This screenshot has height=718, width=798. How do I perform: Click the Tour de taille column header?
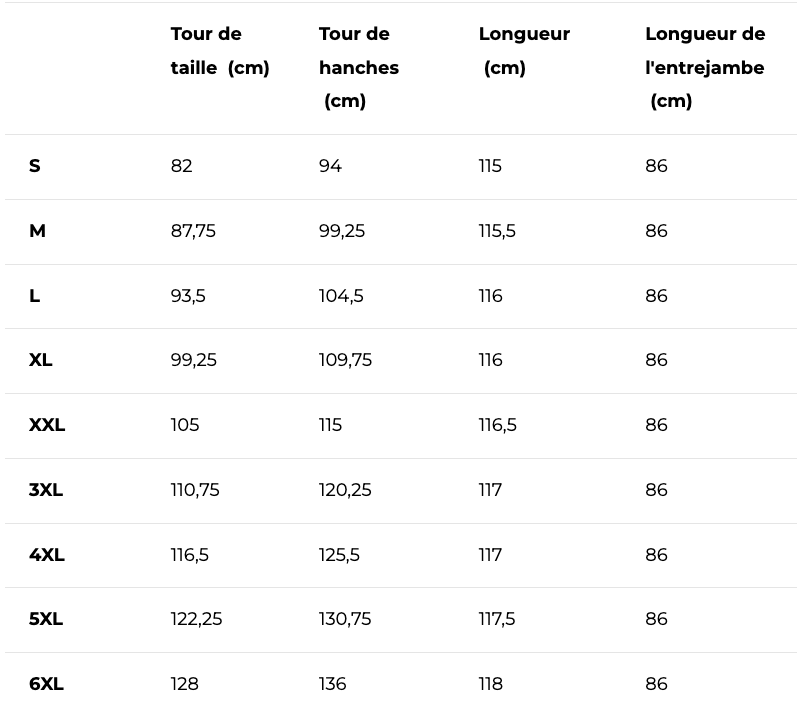pyautogui.click(x=220, y=51)
